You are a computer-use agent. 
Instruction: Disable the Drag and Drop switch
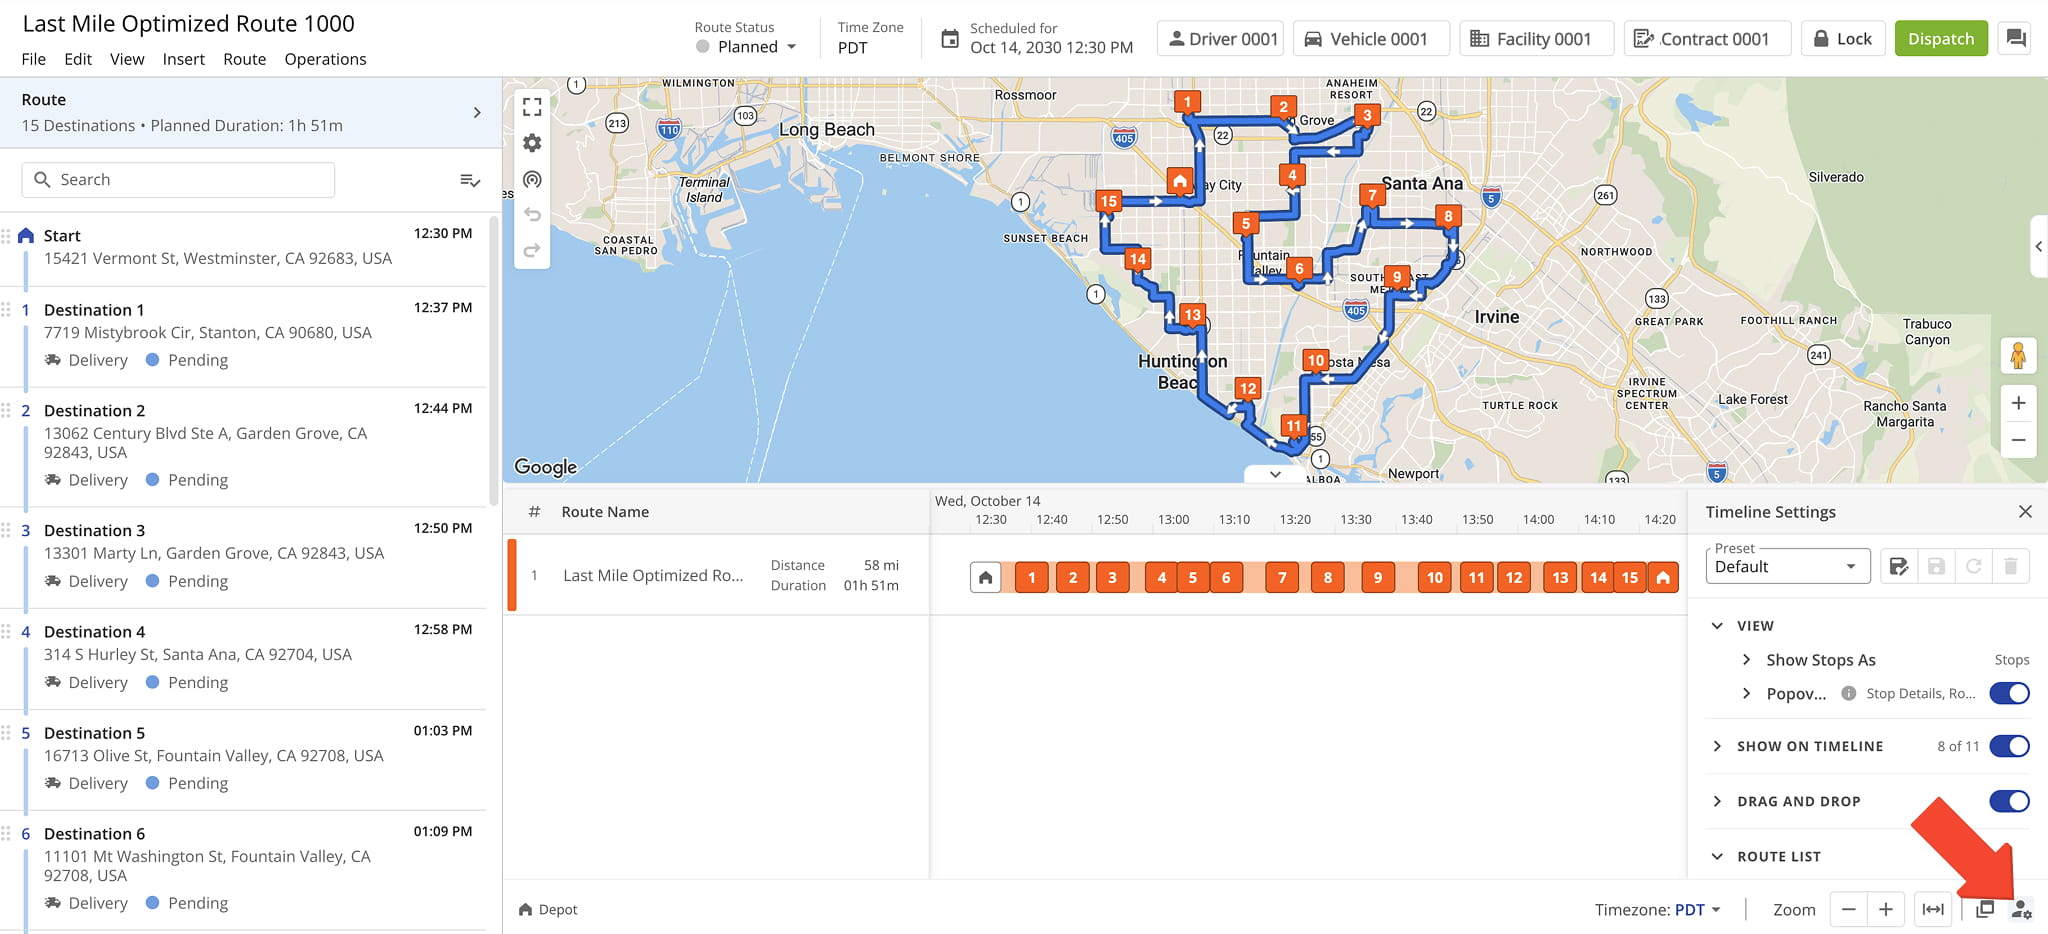(2009, 801)
